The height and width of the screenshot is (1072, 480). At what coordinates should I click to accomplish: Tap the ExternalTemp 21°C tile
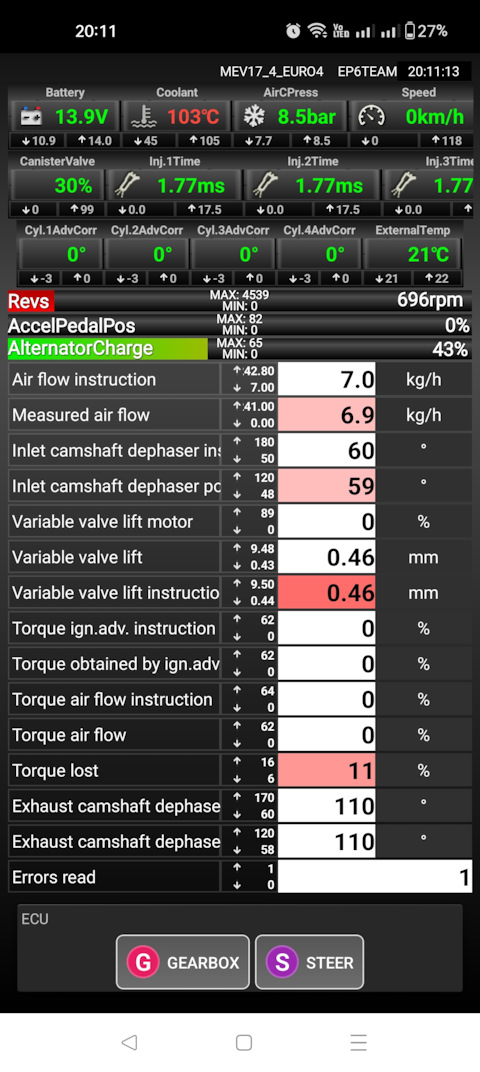point(412,254)
